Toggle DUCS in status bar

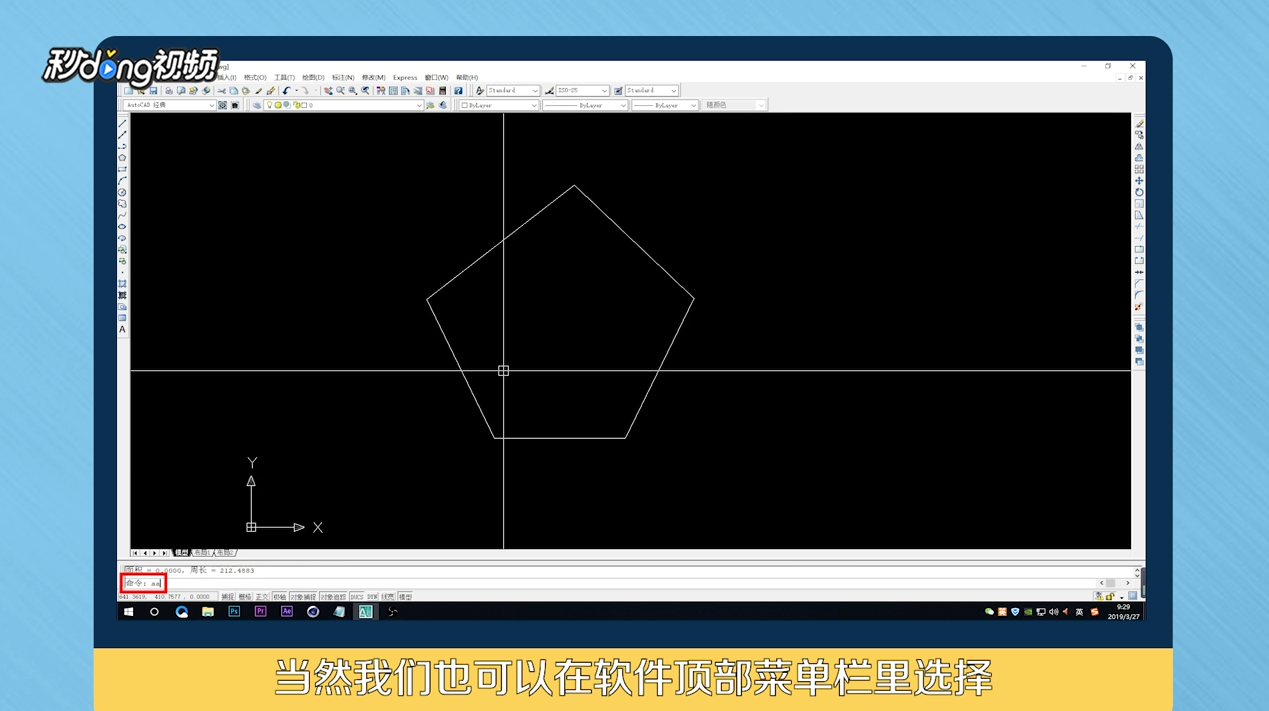[357, 597]
